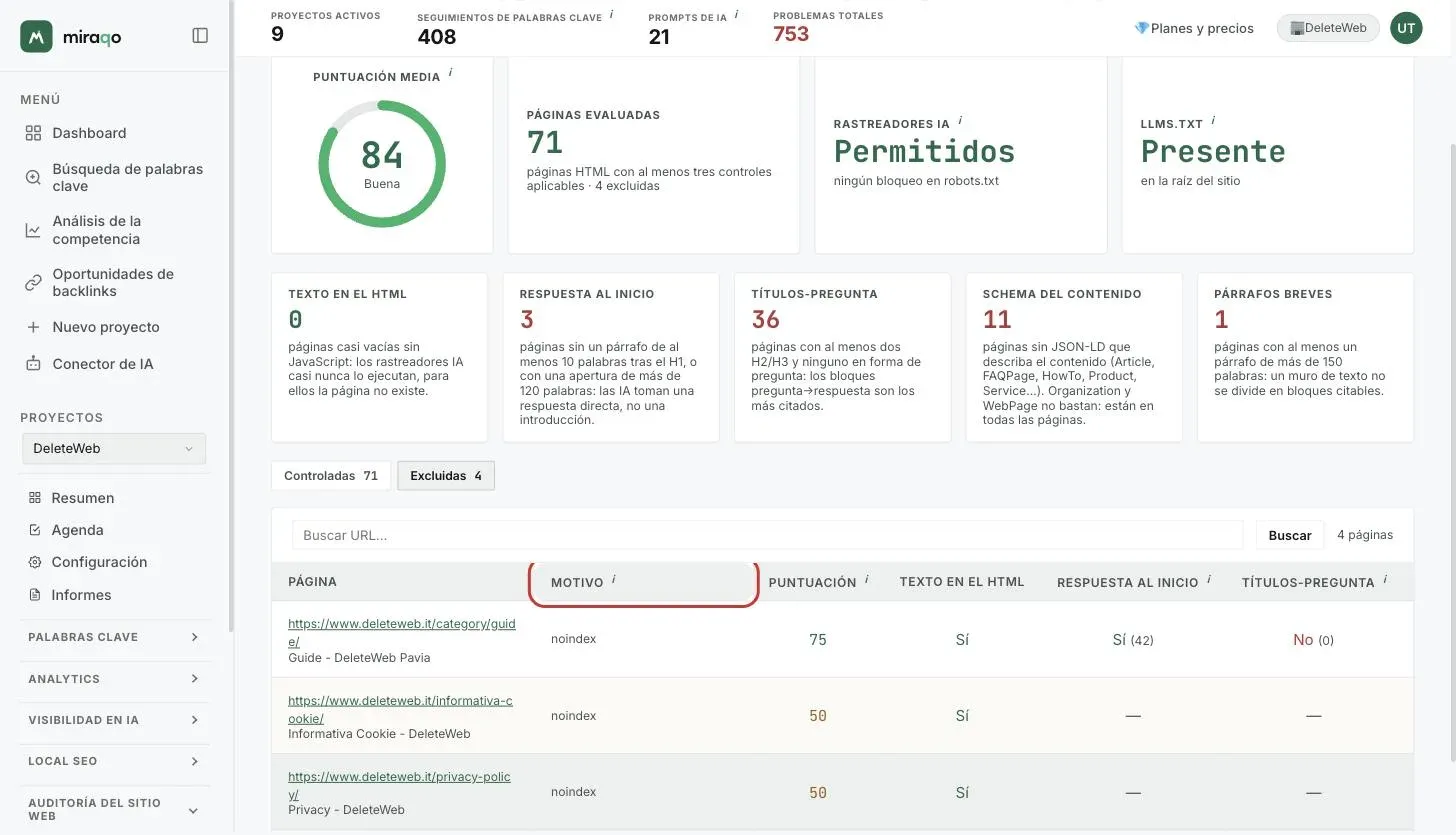The width and height of the screenshot is (1456, 835).
Task: Click info icon beside Motivo column header
Action: pyautogui.click(x=614, y=579)
